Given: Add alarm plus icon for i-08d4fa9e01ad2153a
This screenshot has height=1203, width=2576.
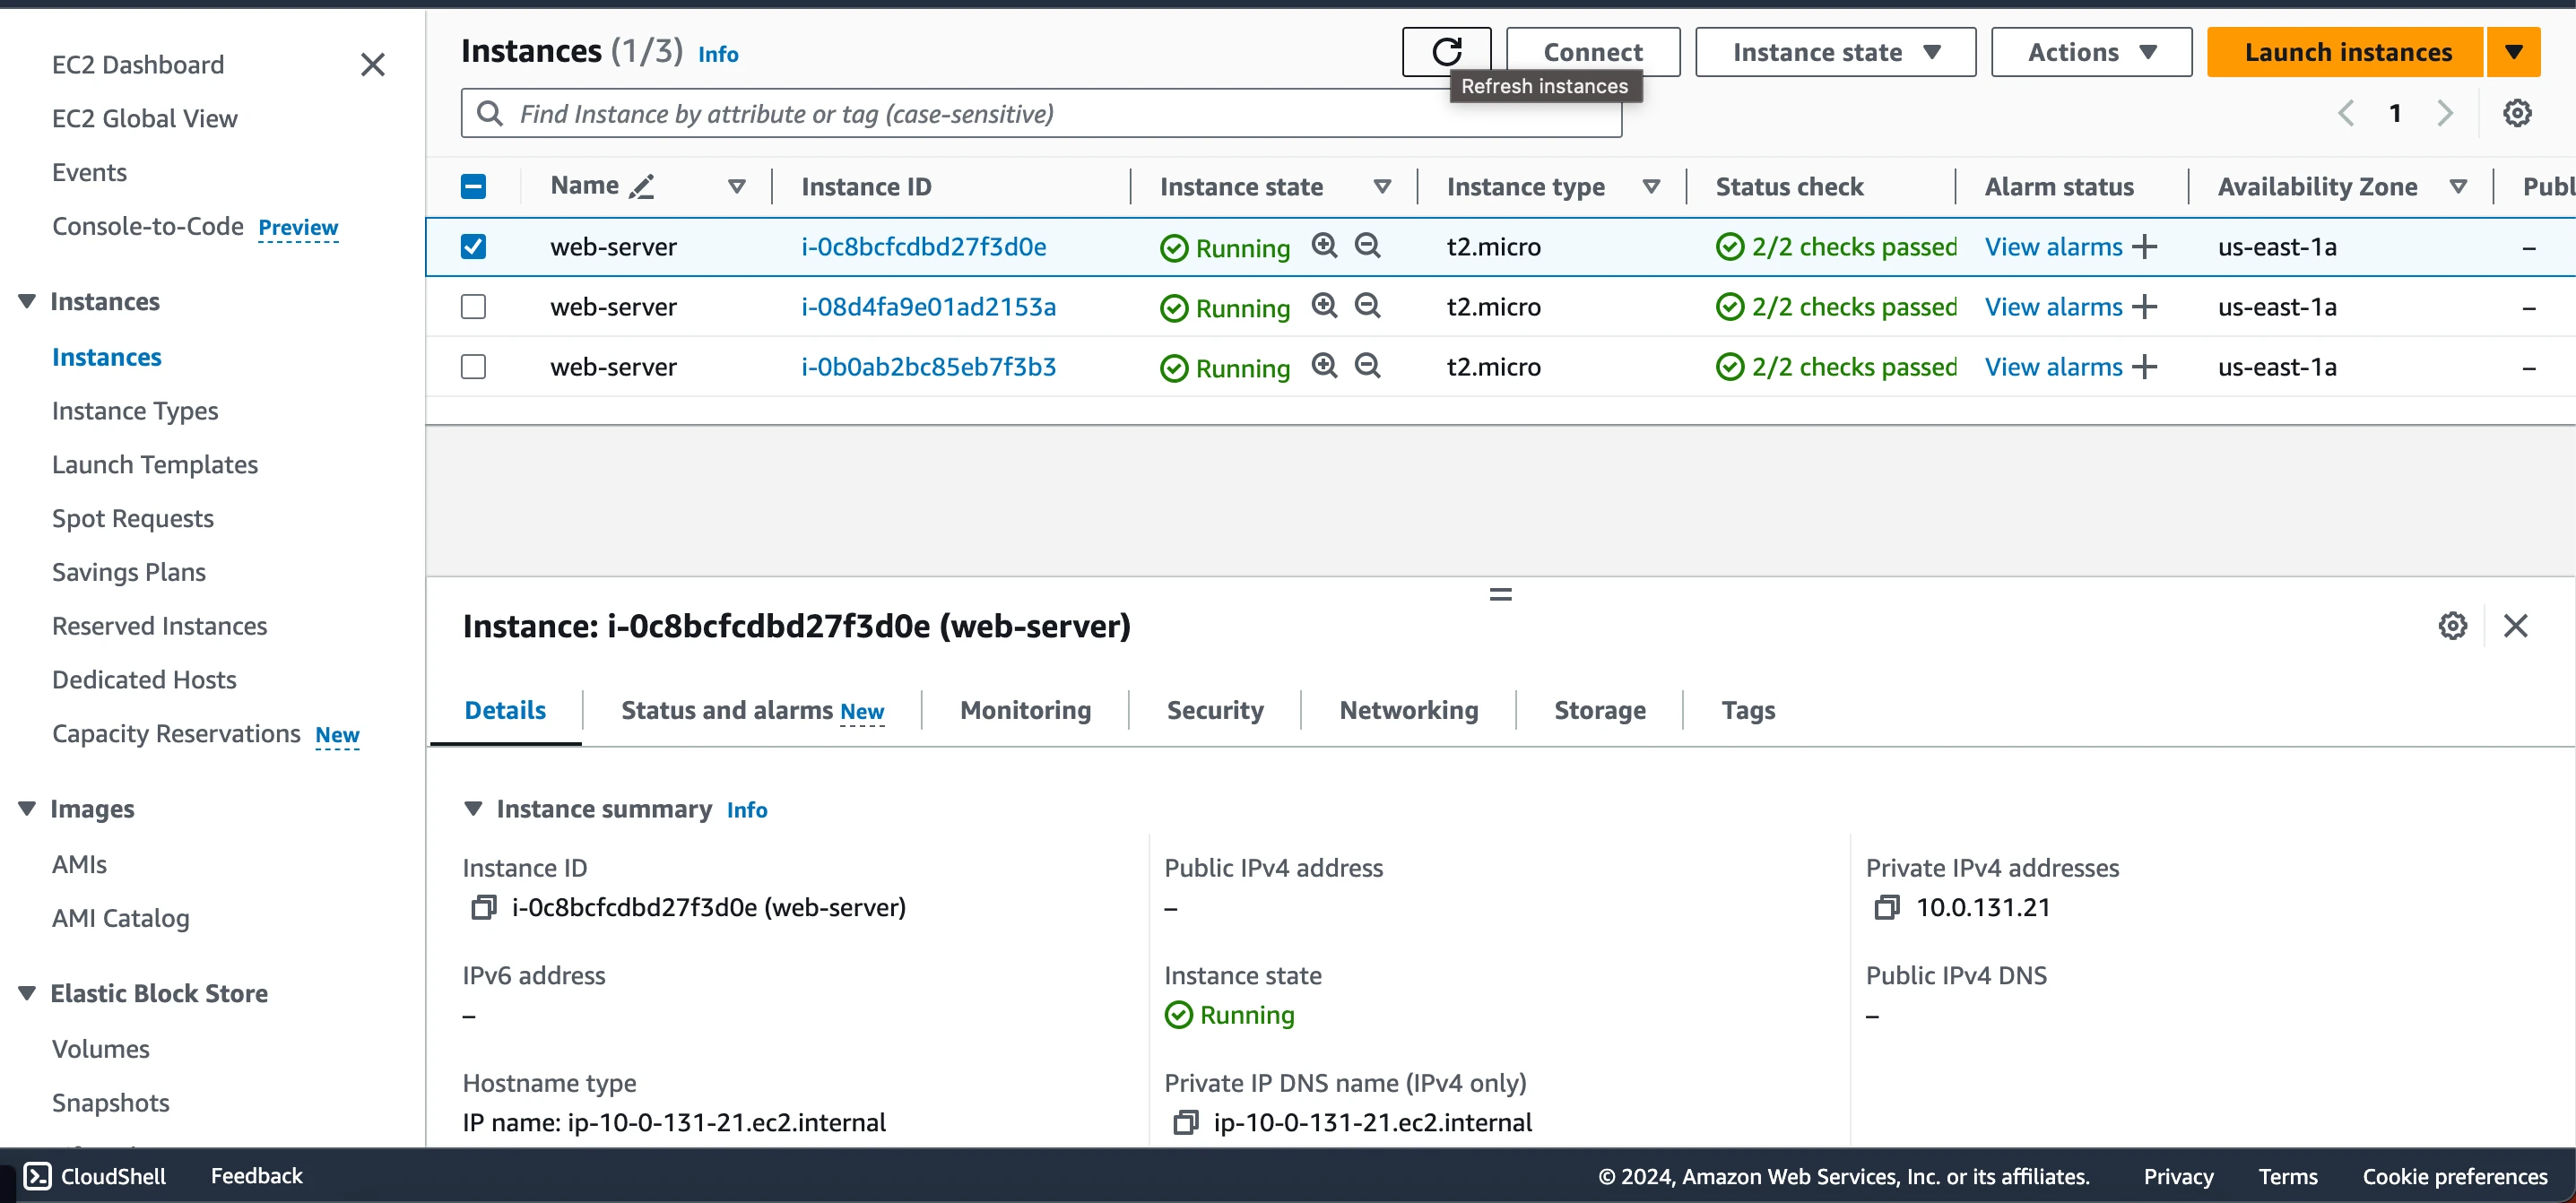Looking at the screenshot, I should (2144, 307).
